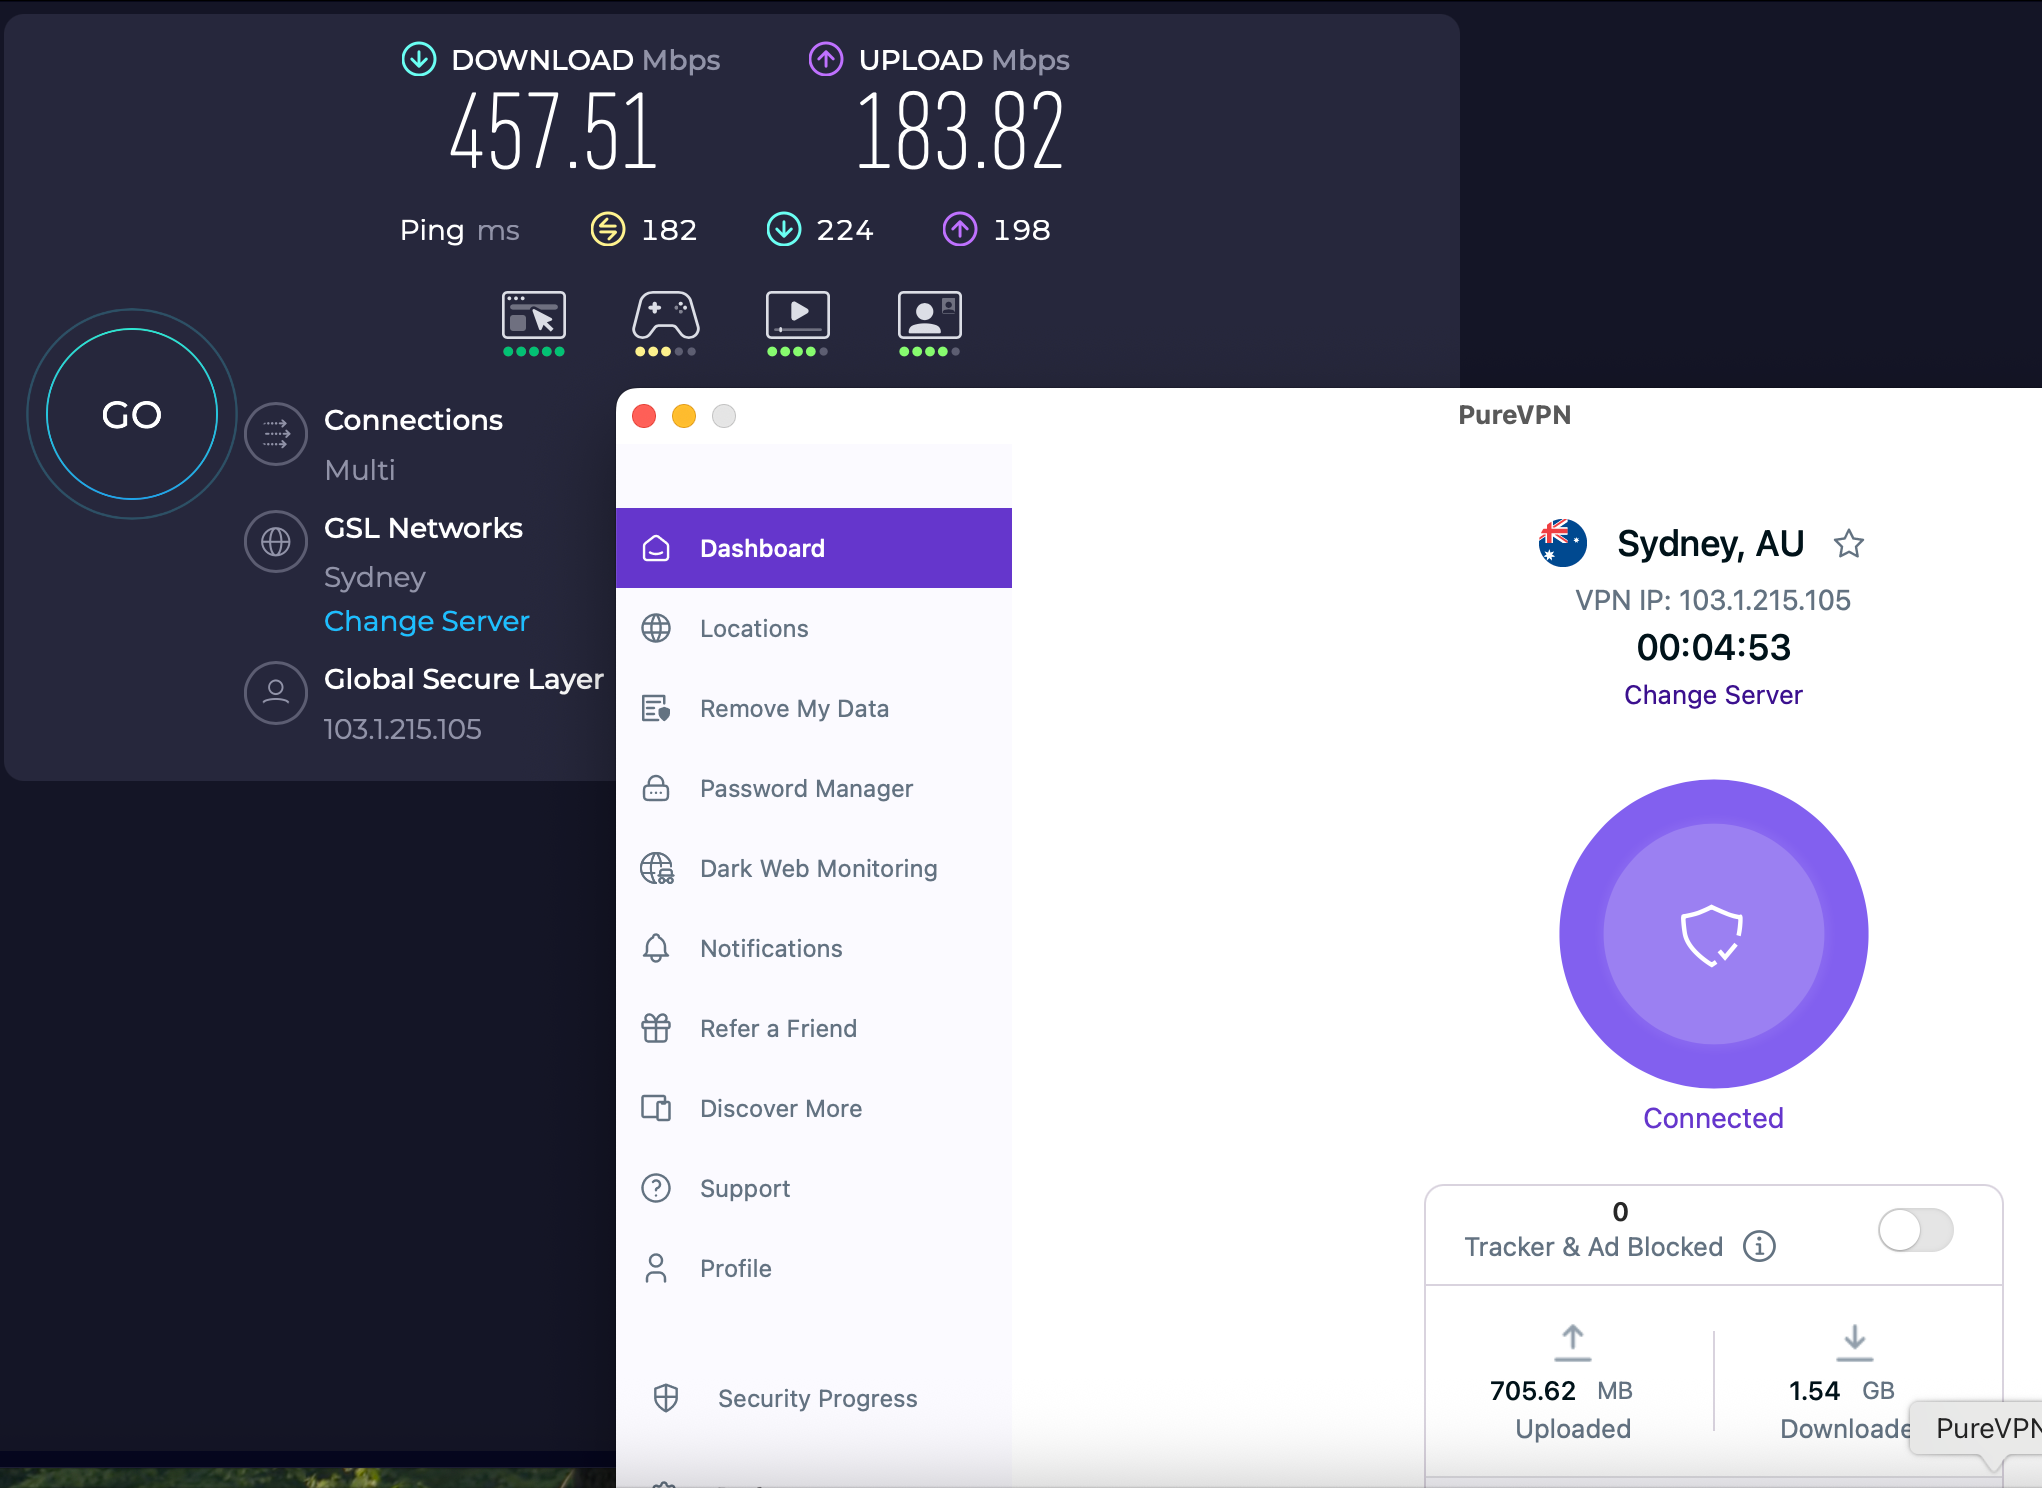Click the Support question mark icon
The height and width of the screenshot is (1488, 2042).
656,1188
